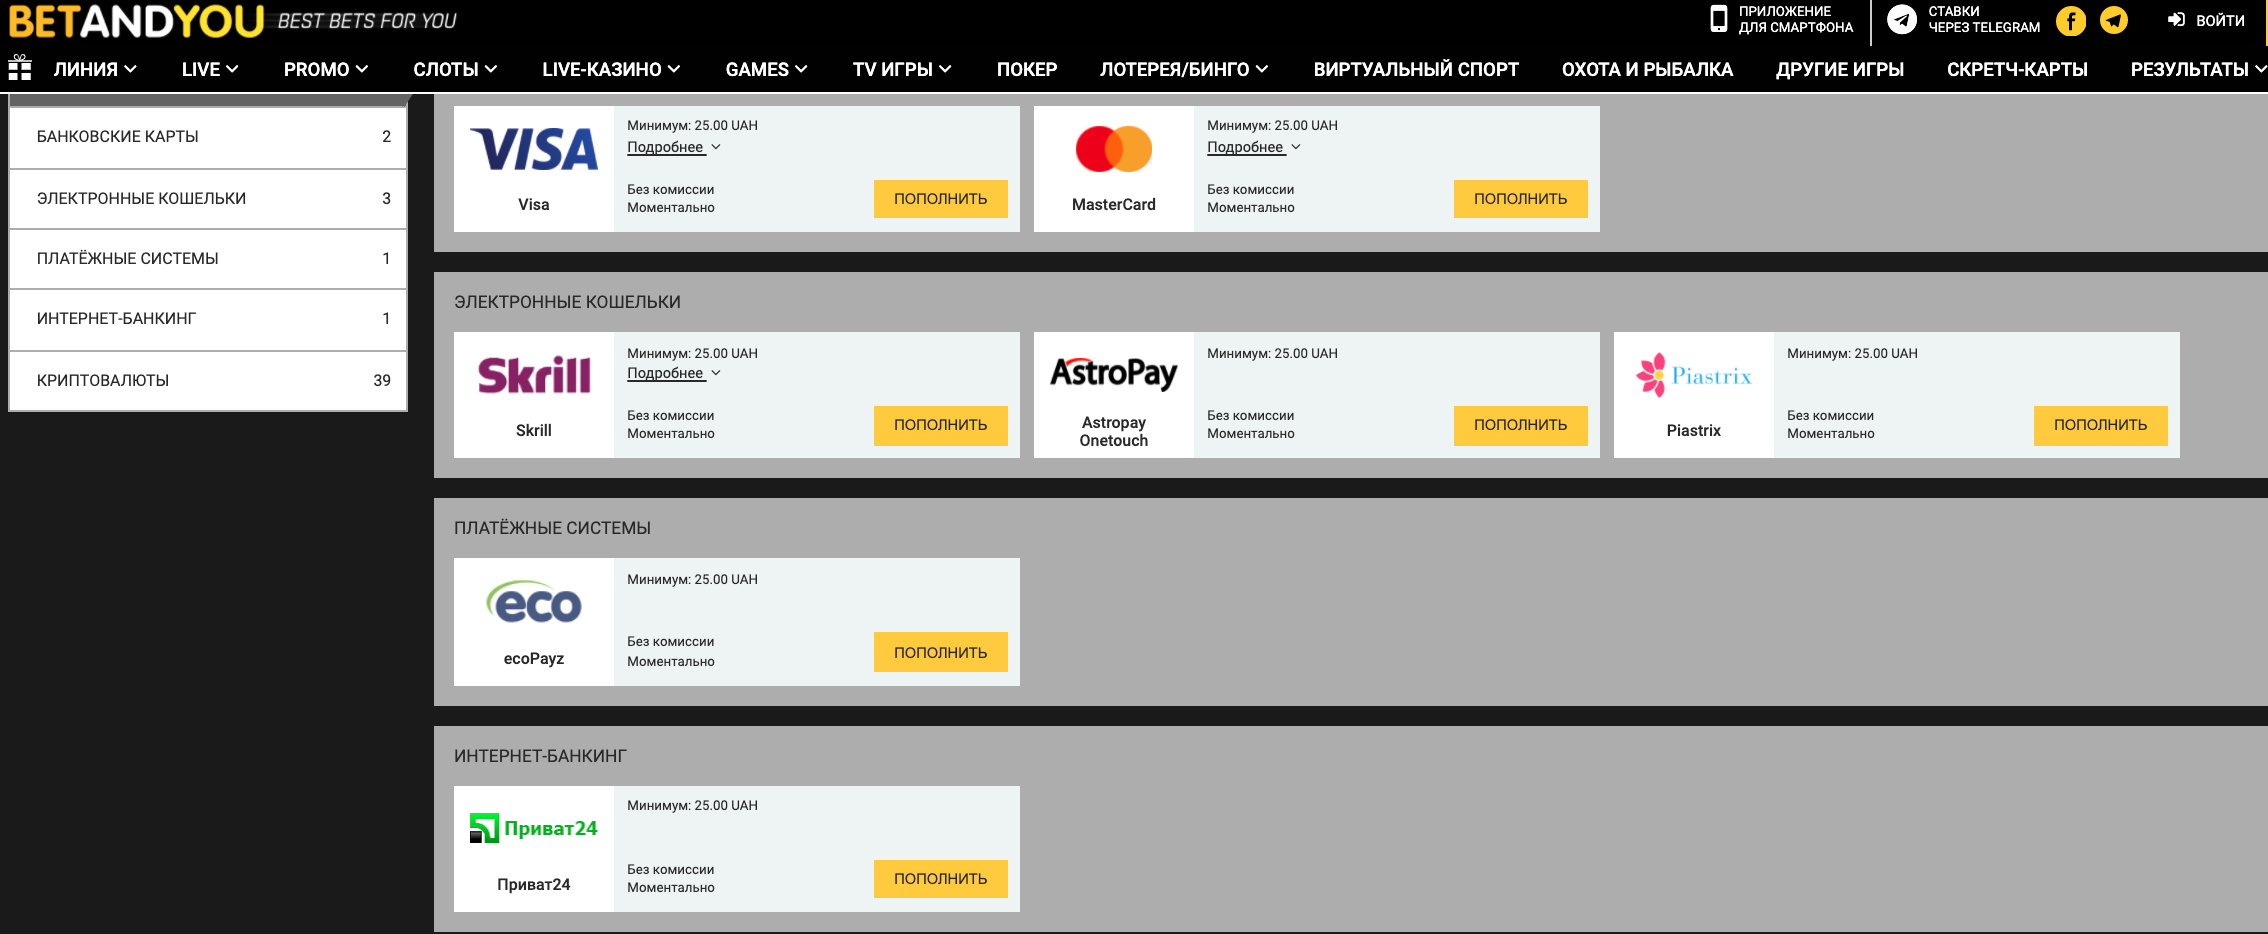Open the gift box promo icon
The width and height of the screenshot is (2268, 934).
[x=20, y=68]
